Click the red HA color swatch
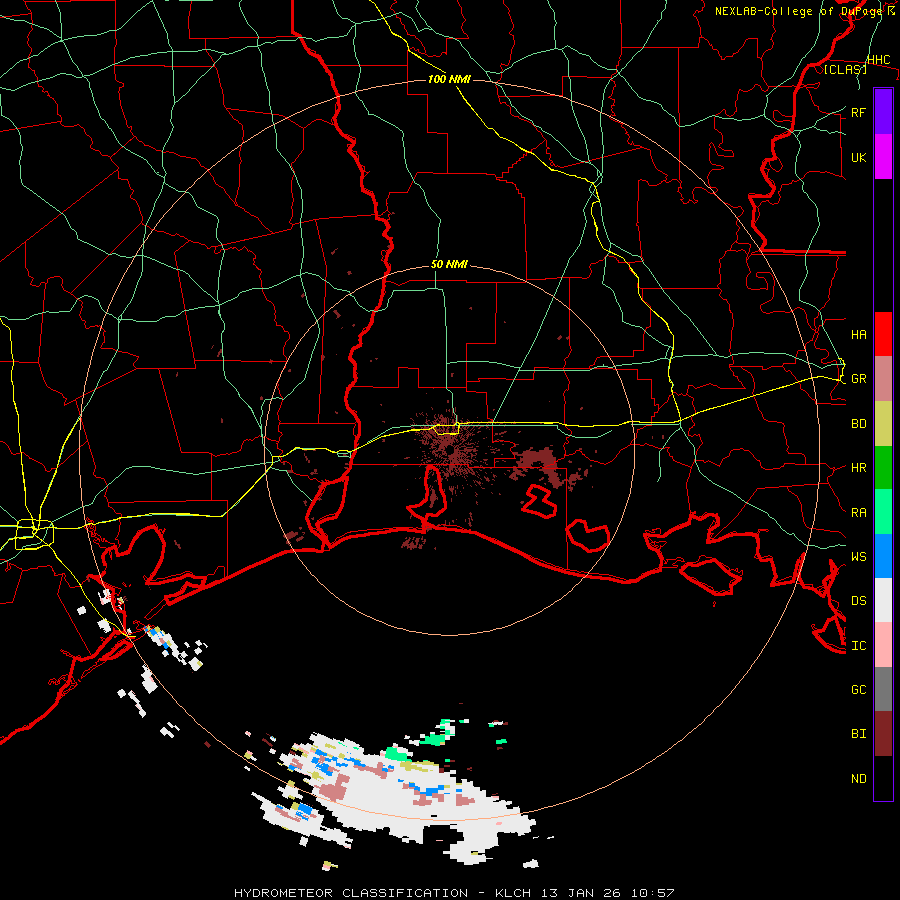This screenshot has width=900, height=900. [x=883, y=334]
